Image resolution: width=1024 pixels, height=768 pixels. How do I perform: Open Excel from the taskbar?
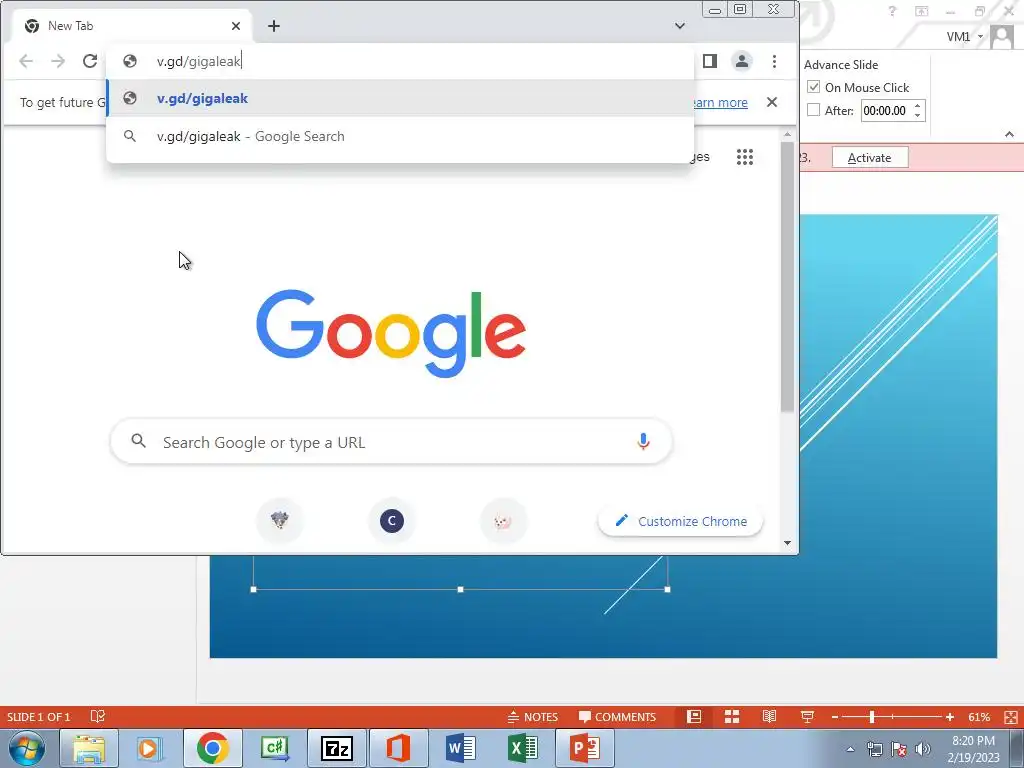click(522, 748)
